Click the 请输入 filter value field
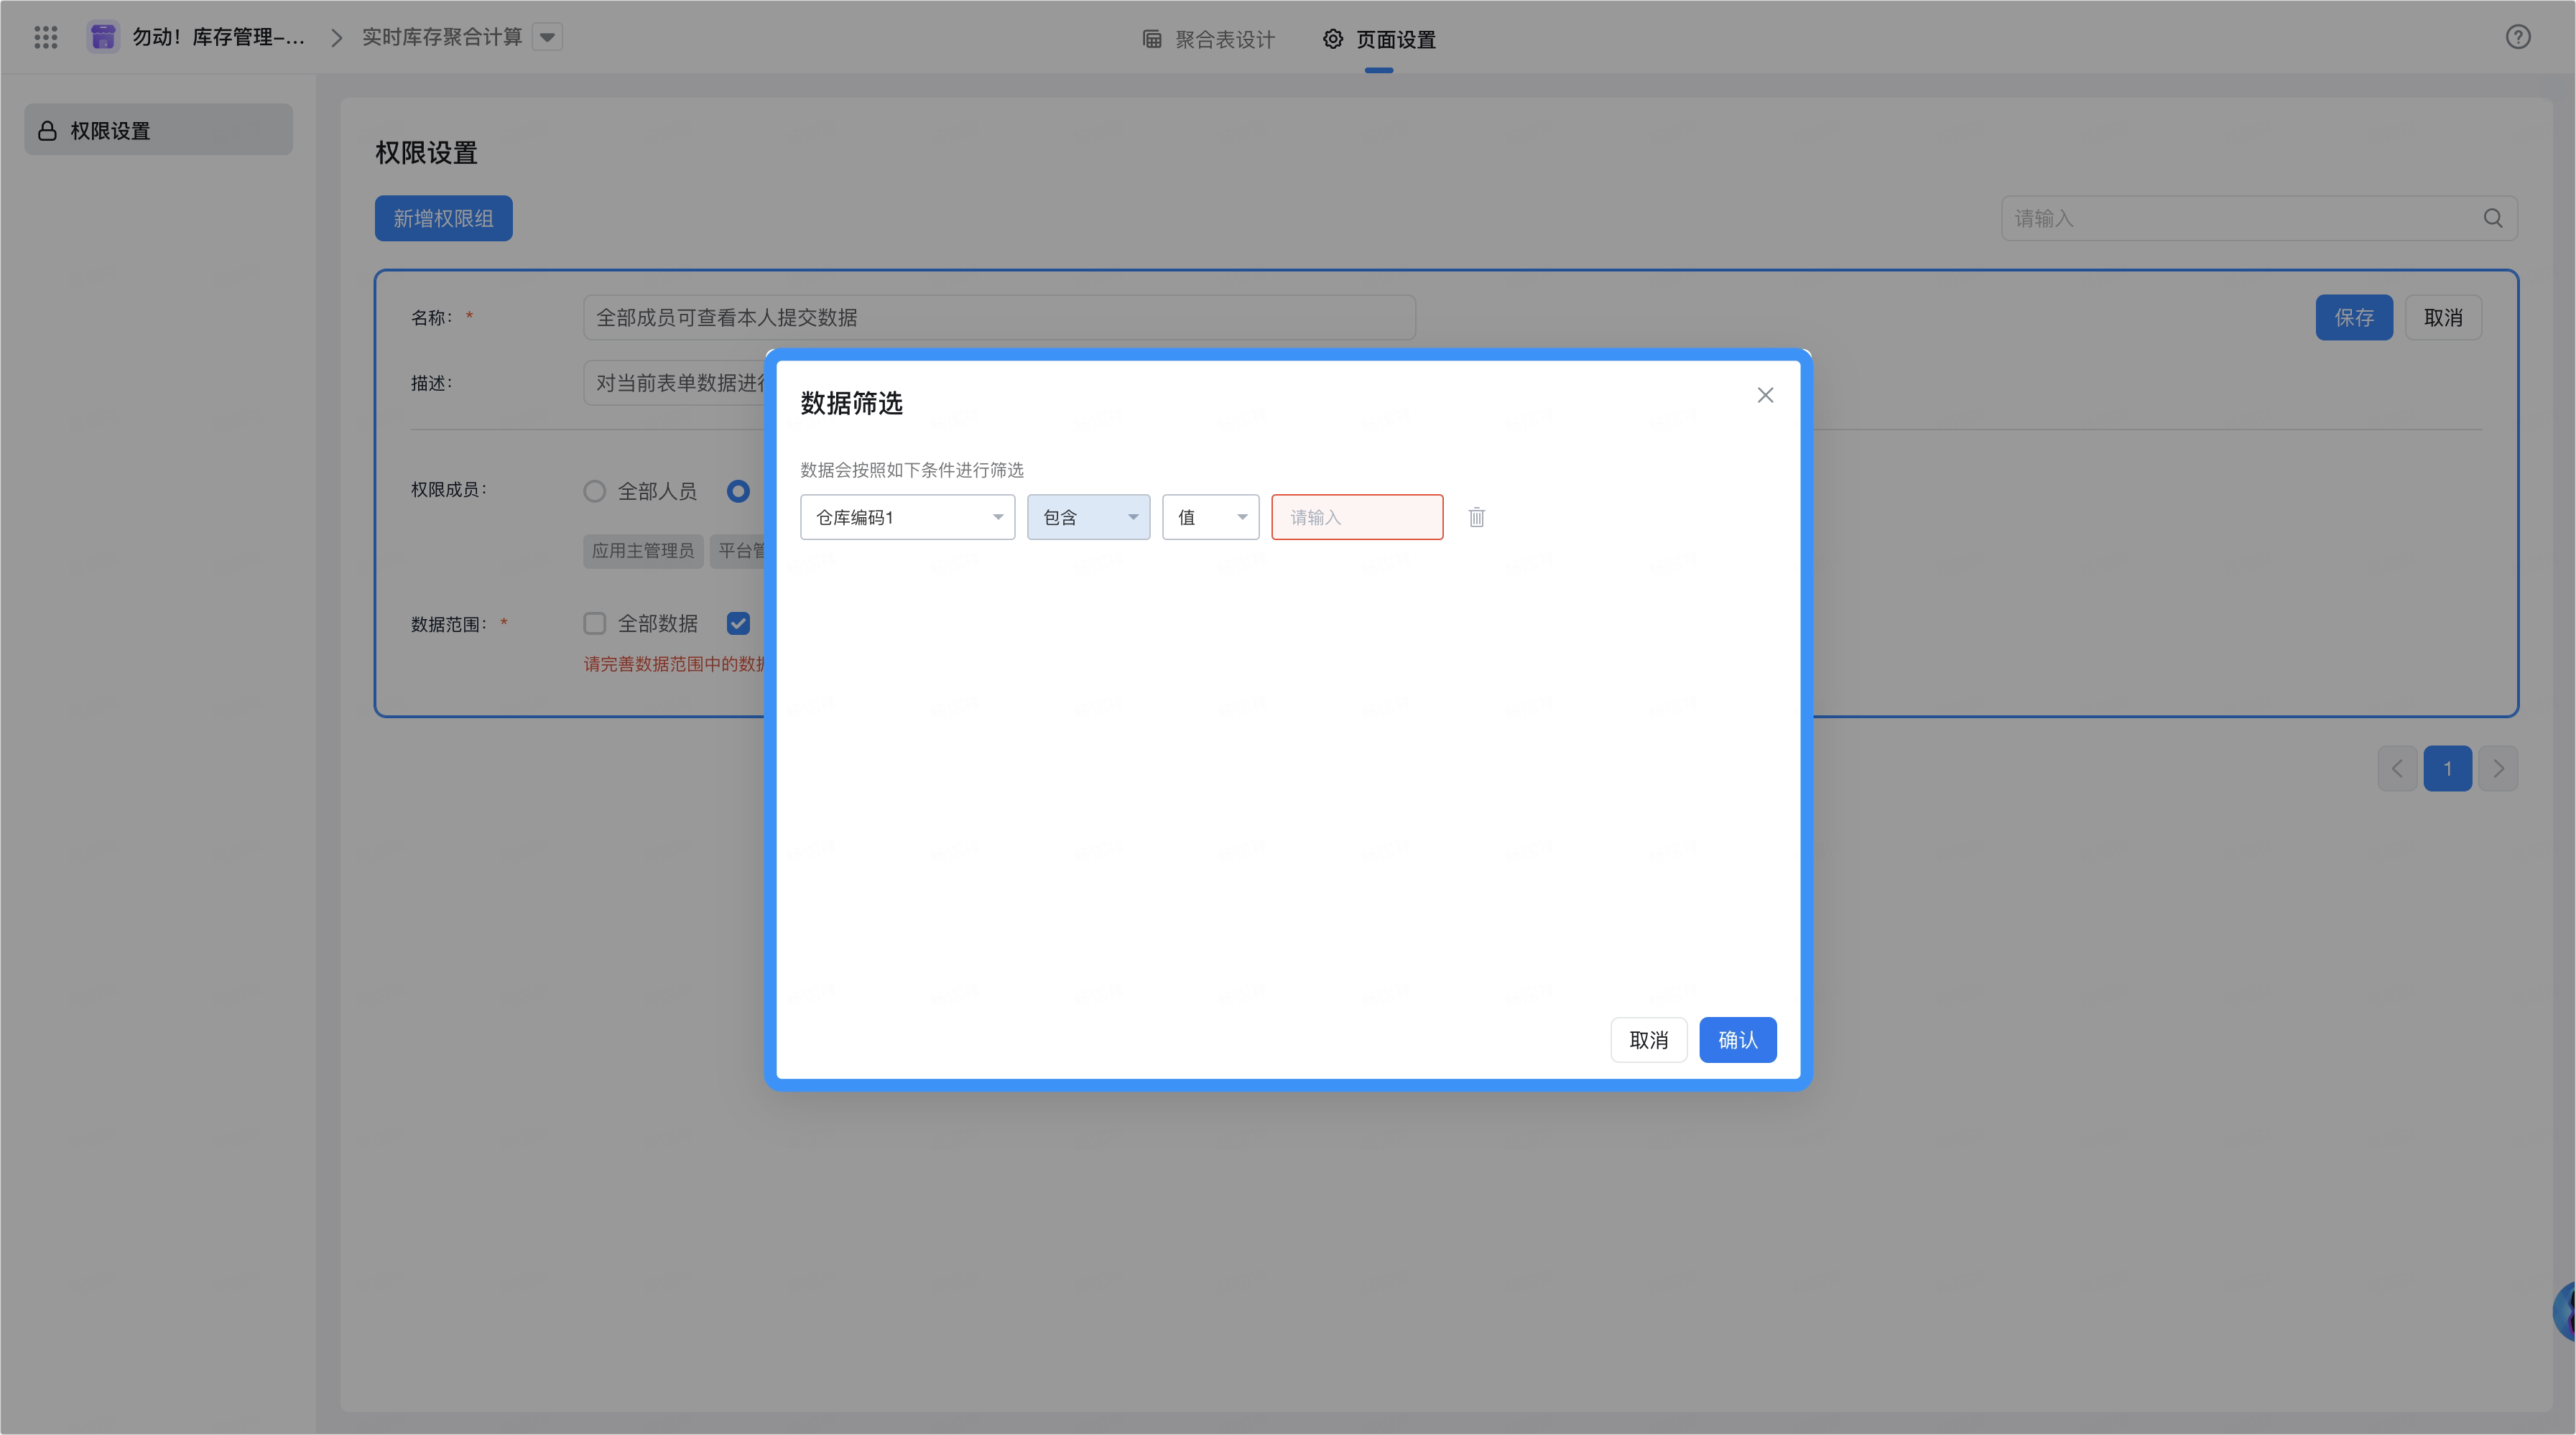2576x1435 pixels. (x=1357, y=517)
